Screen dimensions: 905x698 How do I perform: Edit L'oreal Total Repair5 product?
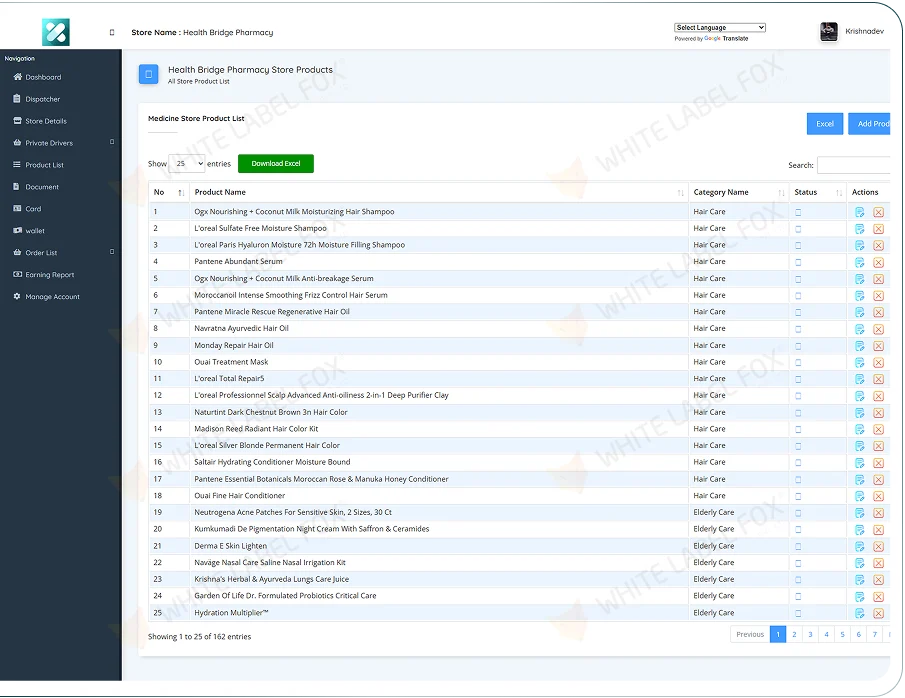[x=859, y=379]
